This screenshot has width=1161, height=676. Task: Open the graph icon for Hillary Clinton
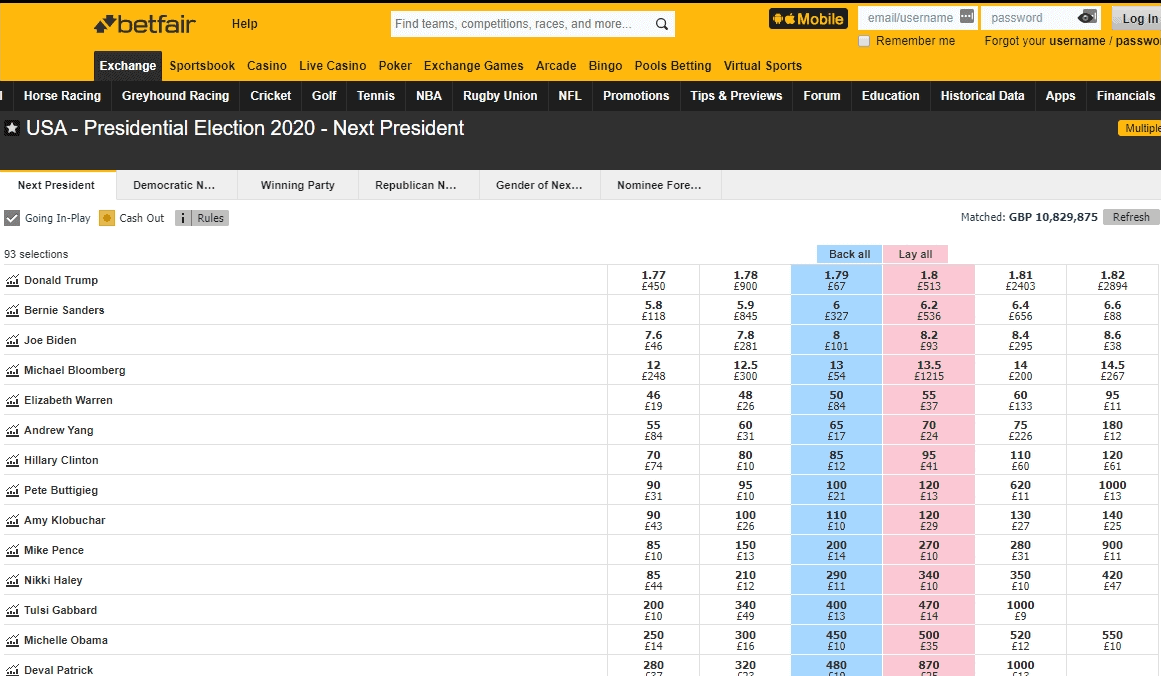(12, 461)
